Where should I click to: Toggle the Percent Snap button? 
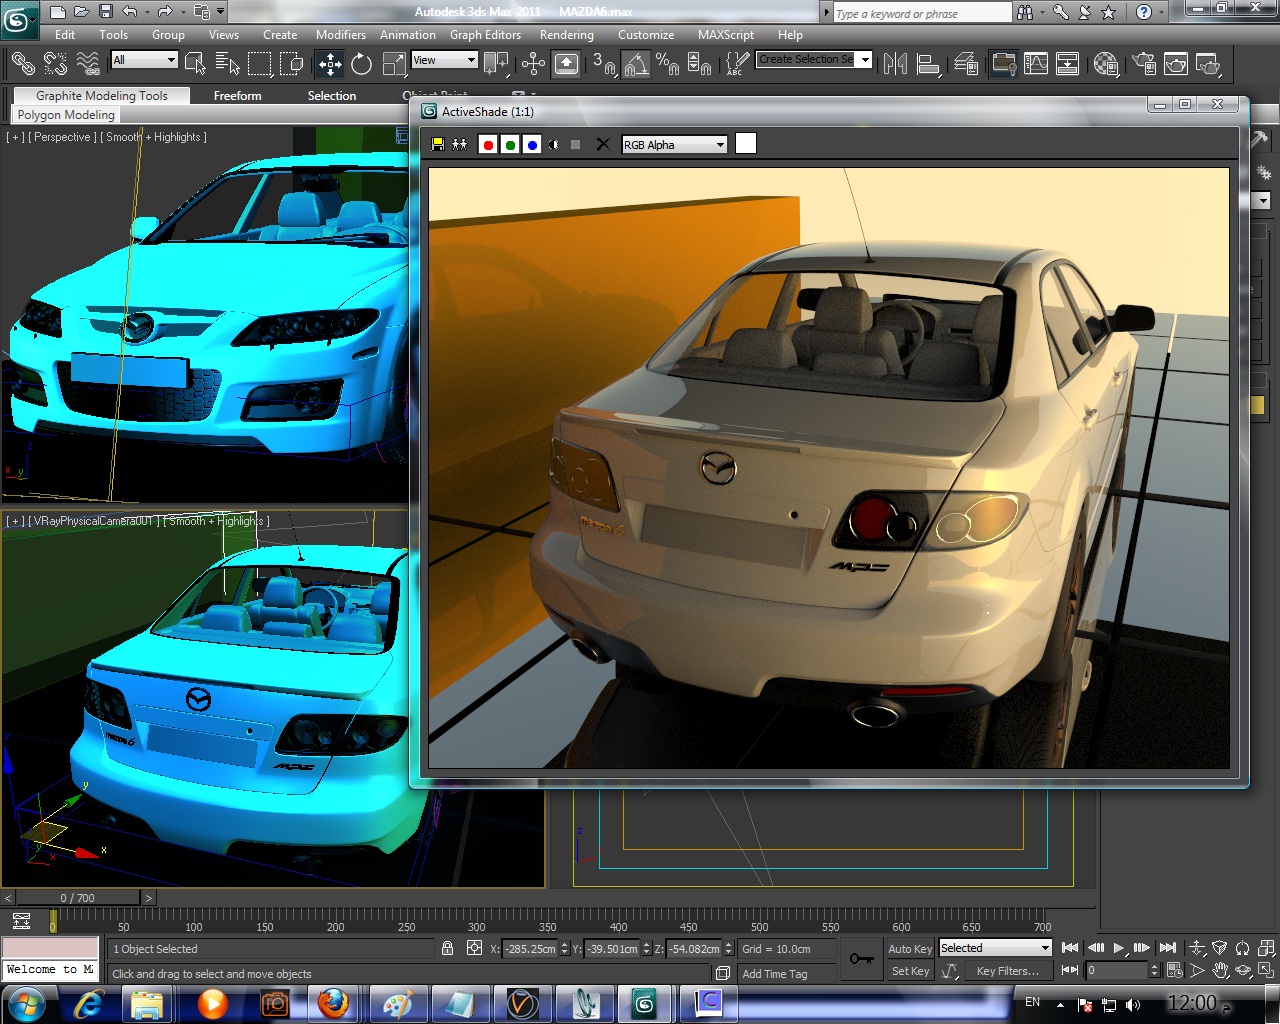tap(668, 64)
